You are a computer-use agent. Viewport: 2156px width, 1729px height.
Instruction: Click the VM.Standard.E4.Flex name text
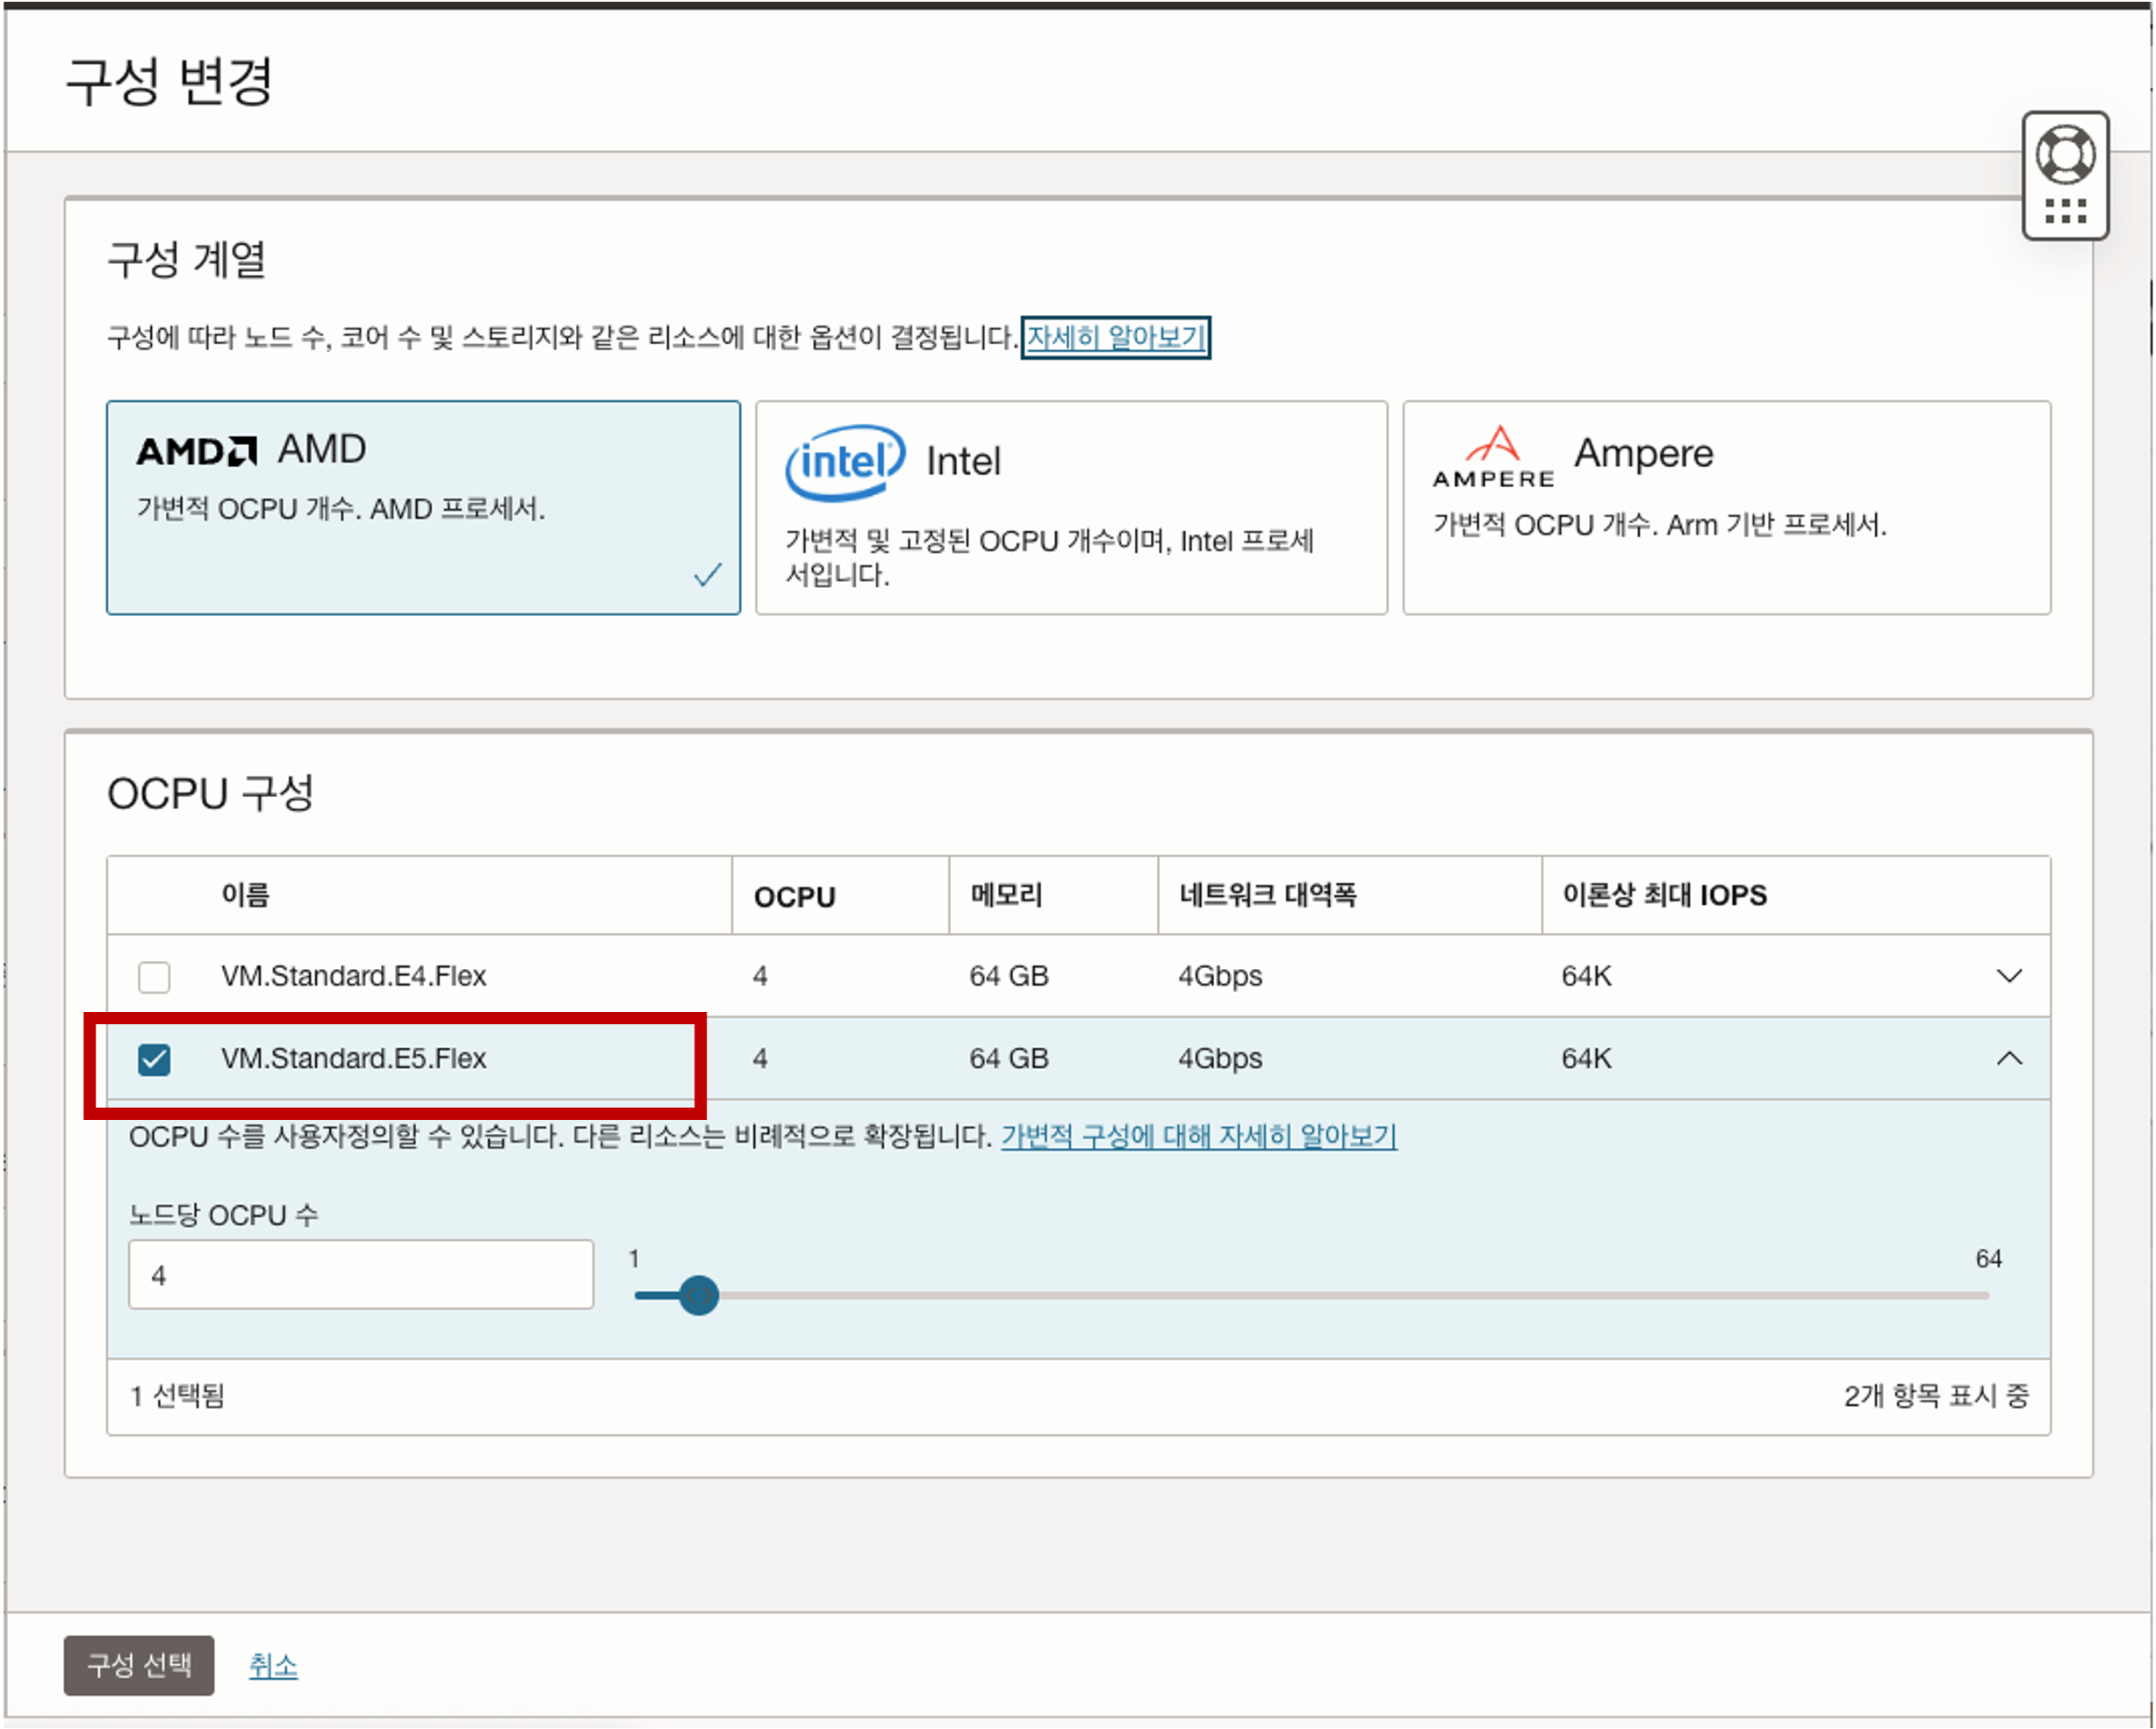pos(353,976)
